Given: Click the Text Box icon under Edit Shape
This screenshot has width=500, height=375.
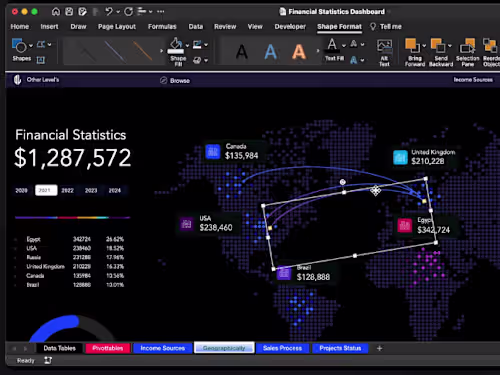Looking at the screenshot, I should tap(41, 60).
